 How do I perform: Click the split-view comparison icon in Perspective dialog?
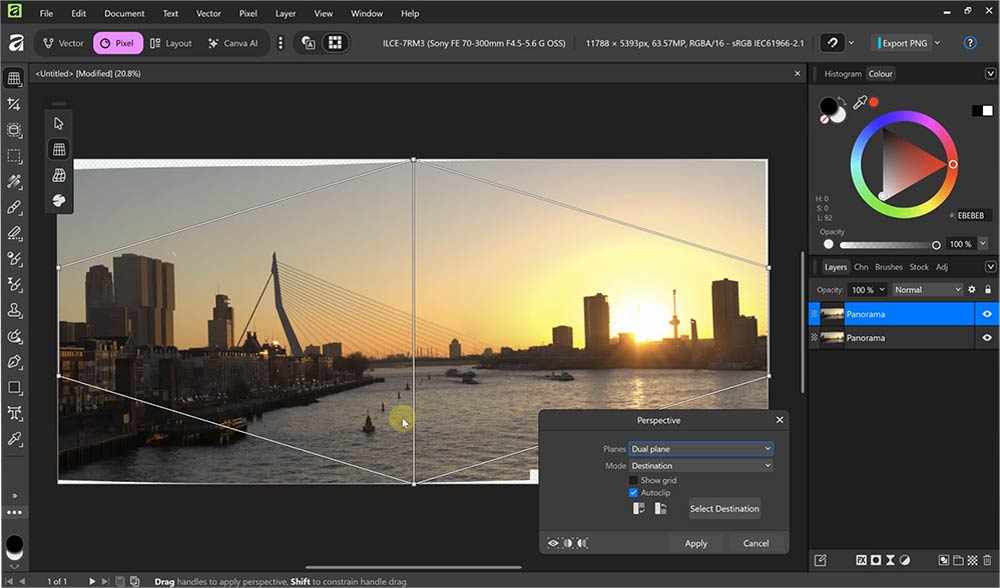567,543
